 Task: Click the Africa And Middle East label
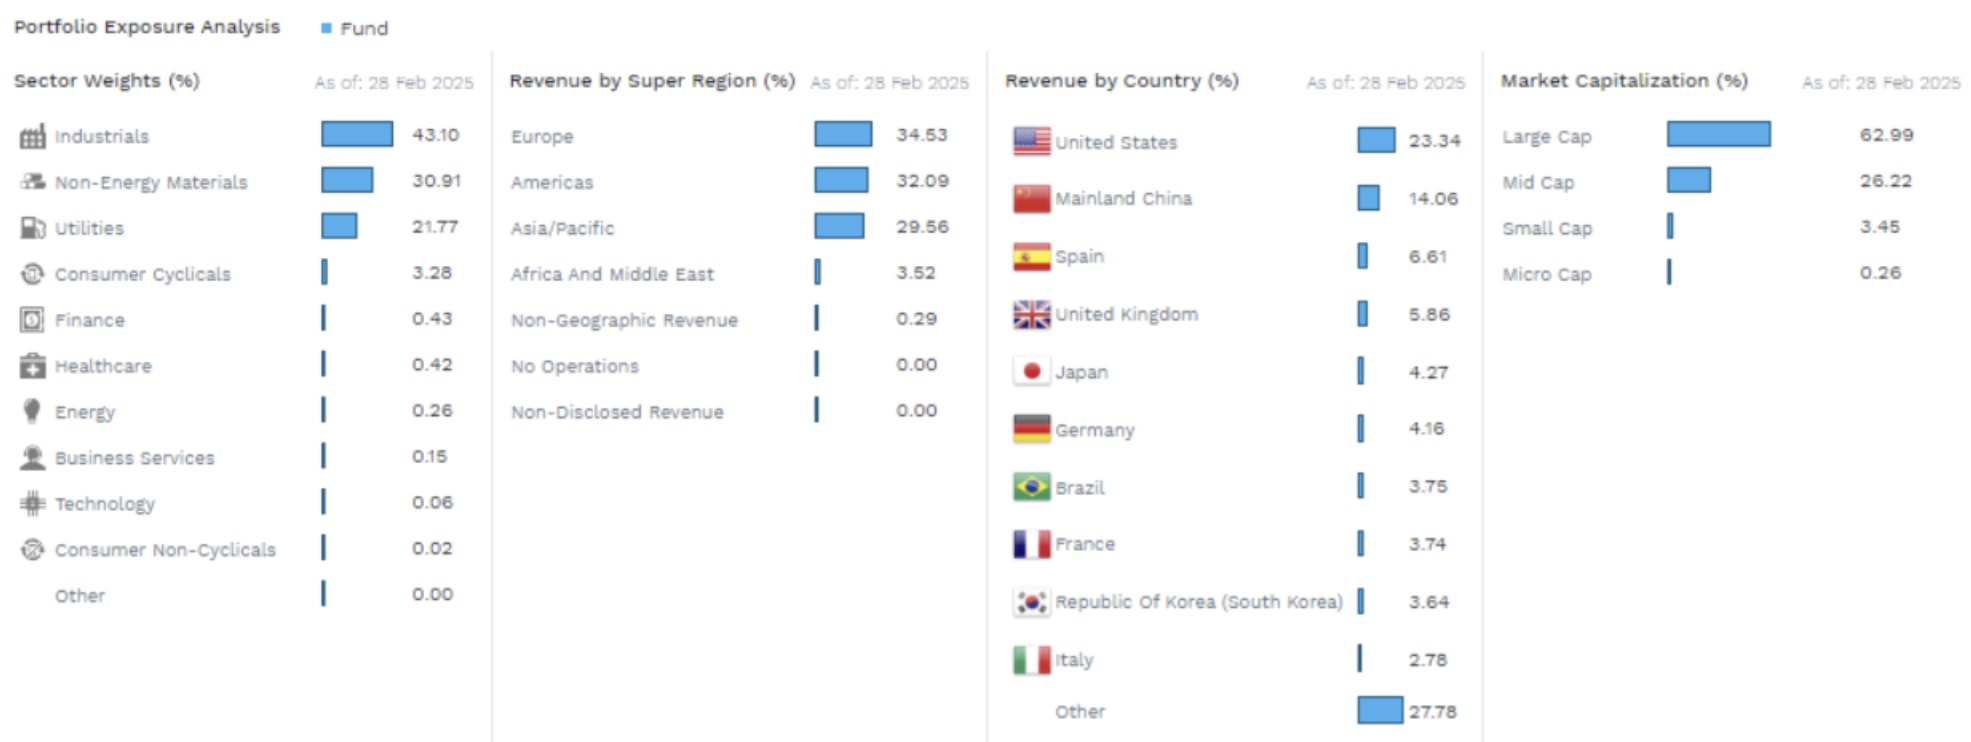click(x=612, y=274)
